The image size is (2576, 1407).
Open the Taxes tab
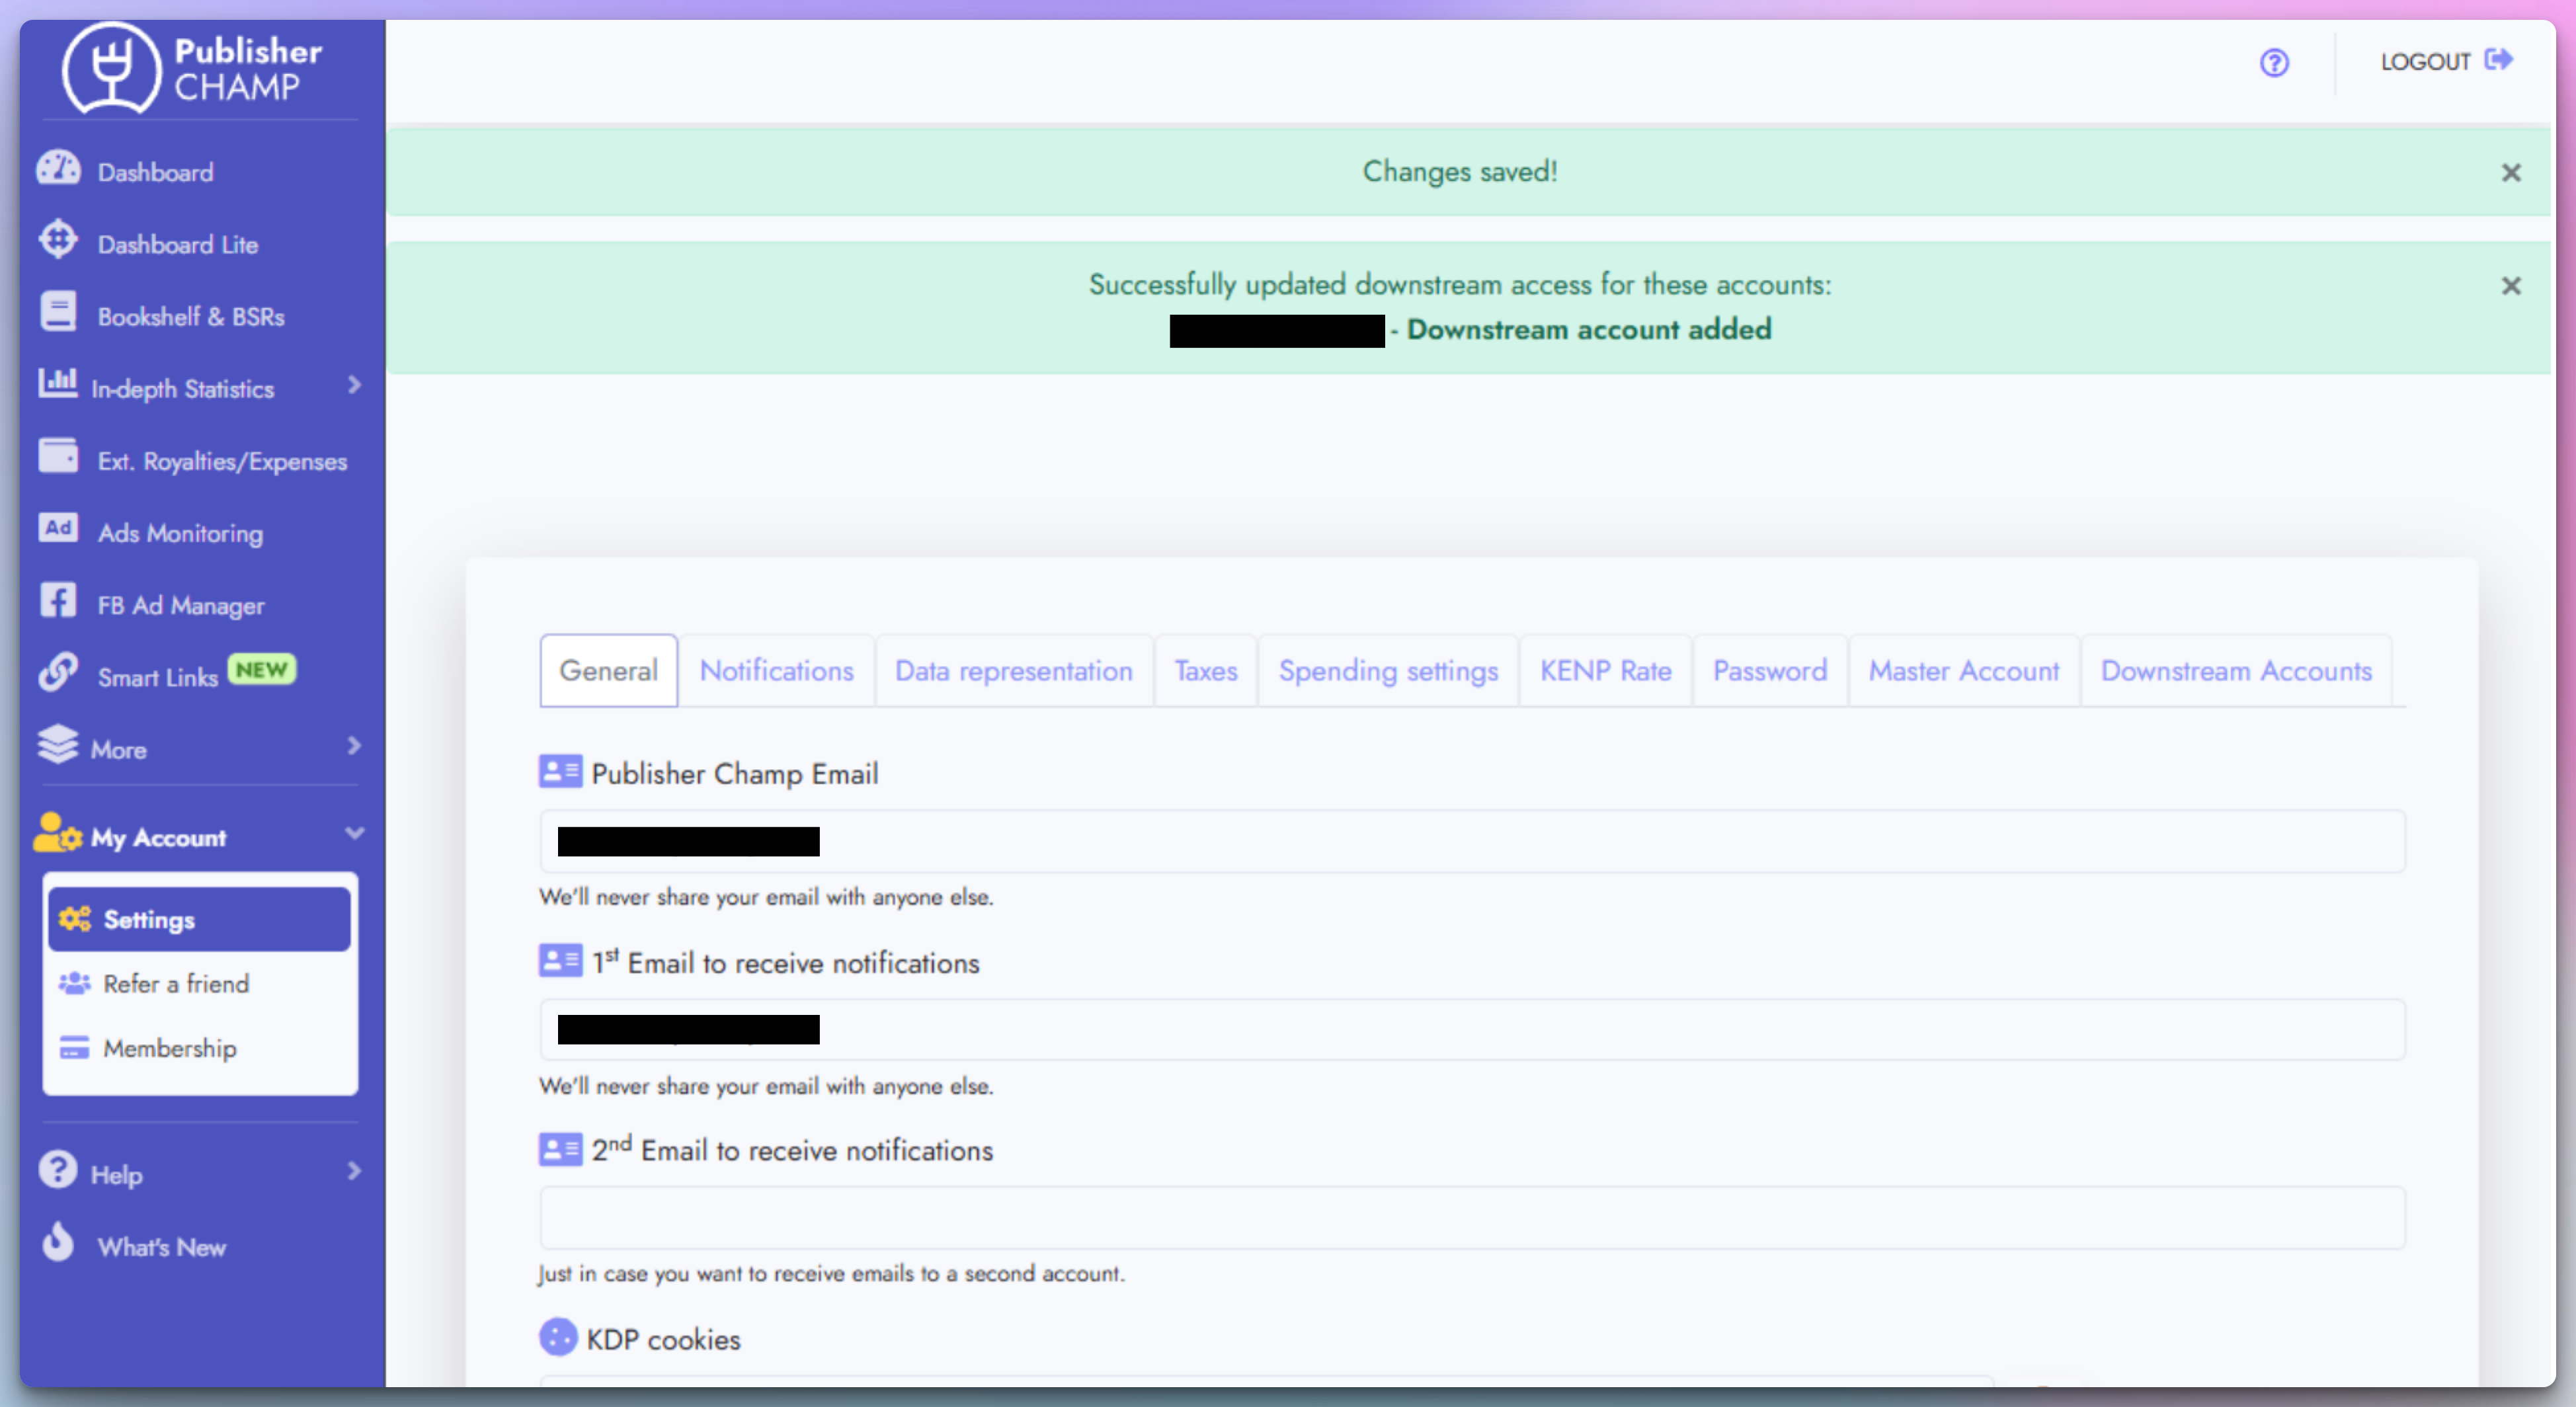point(1206,671)
